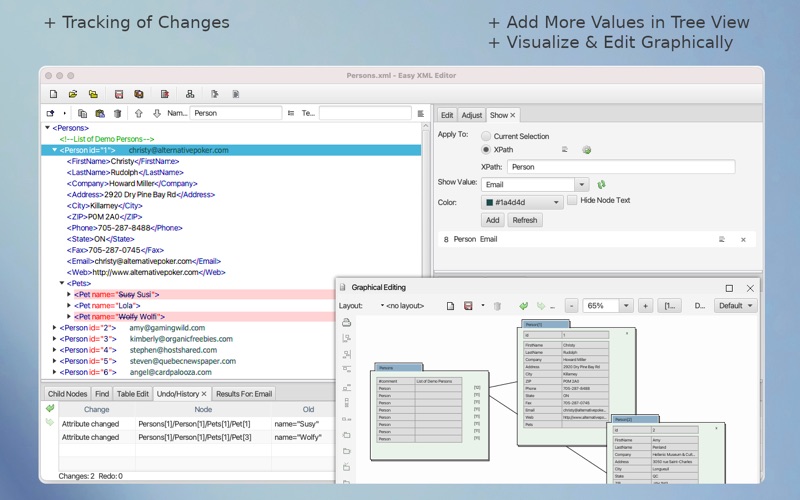Image resolution: width=800 pixels, height=500 pixels.
Task: Close the Show tab using its X
Action: pyautogui.click(x=512, y=115)
